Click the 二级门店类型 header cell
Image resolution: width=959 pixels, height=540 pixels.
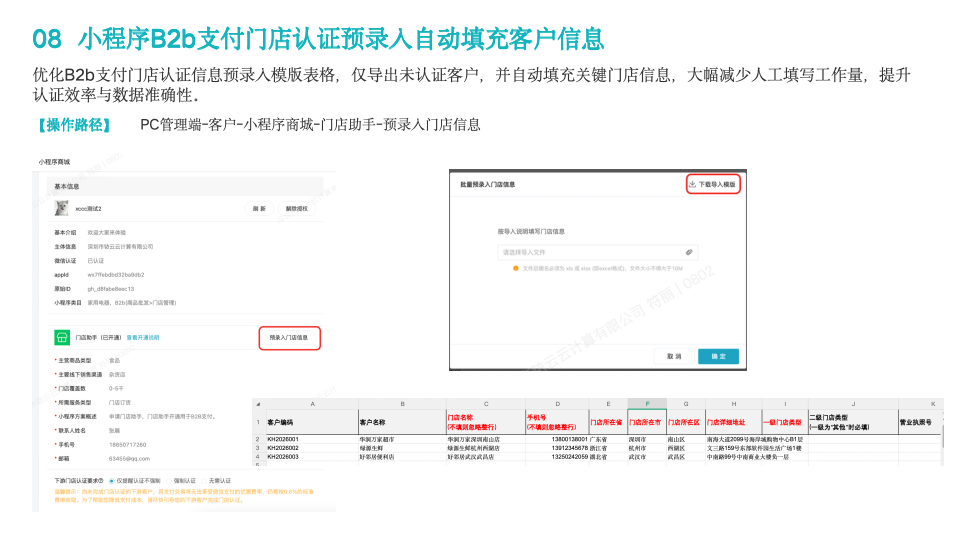(853, 423)
